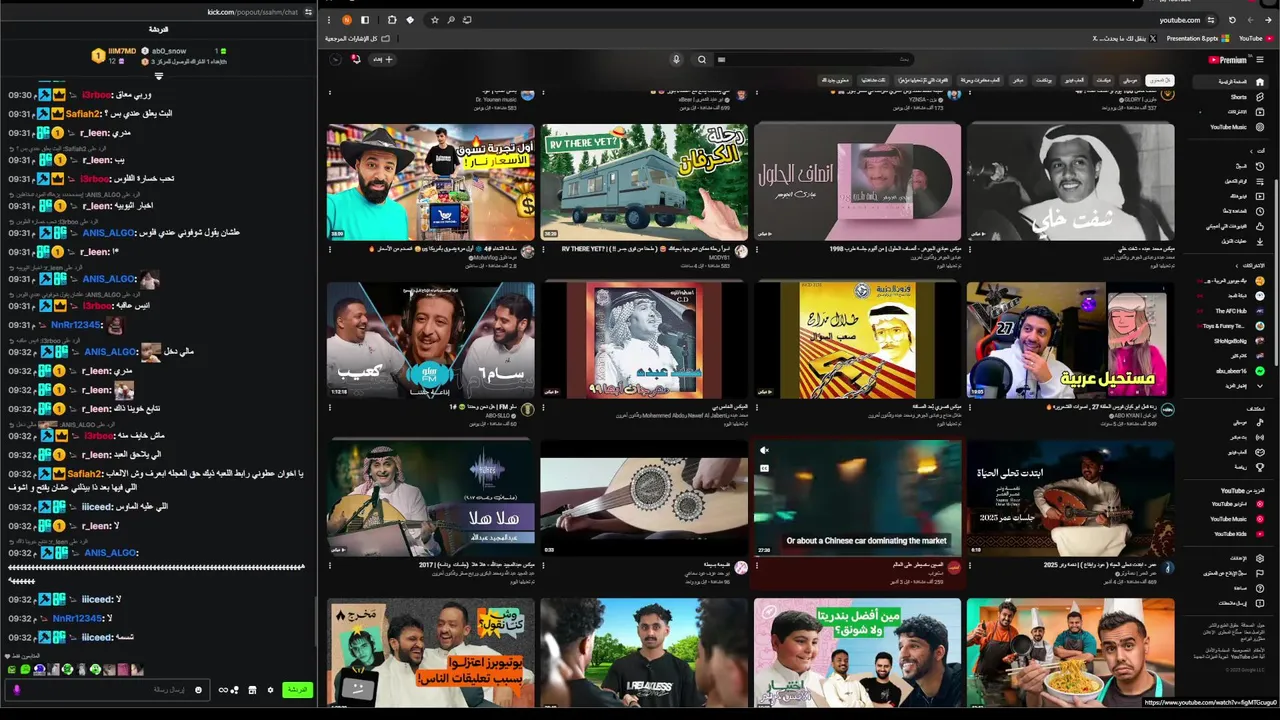Open the subscriptions icon under Shorts
Image resolution: width=1280 pixels, height=720 pixels.
[1260, 112]
